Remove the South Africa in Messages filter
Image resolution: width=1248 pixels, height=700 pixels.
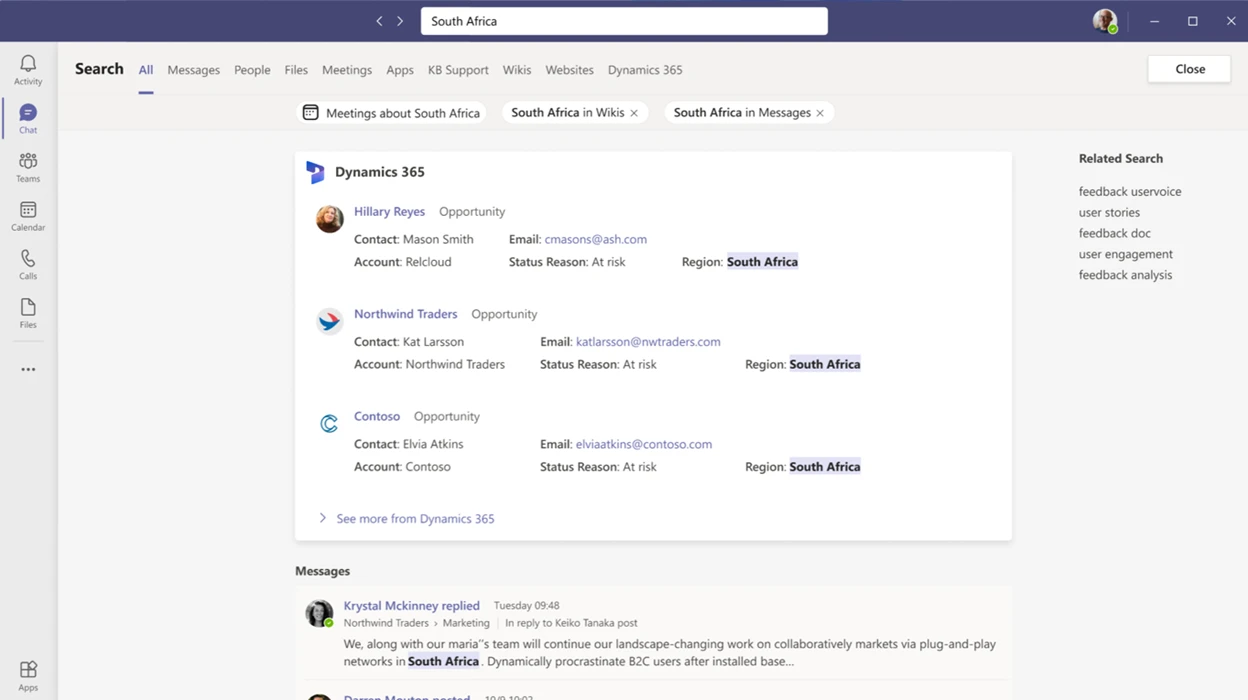[x=820, y=112]
